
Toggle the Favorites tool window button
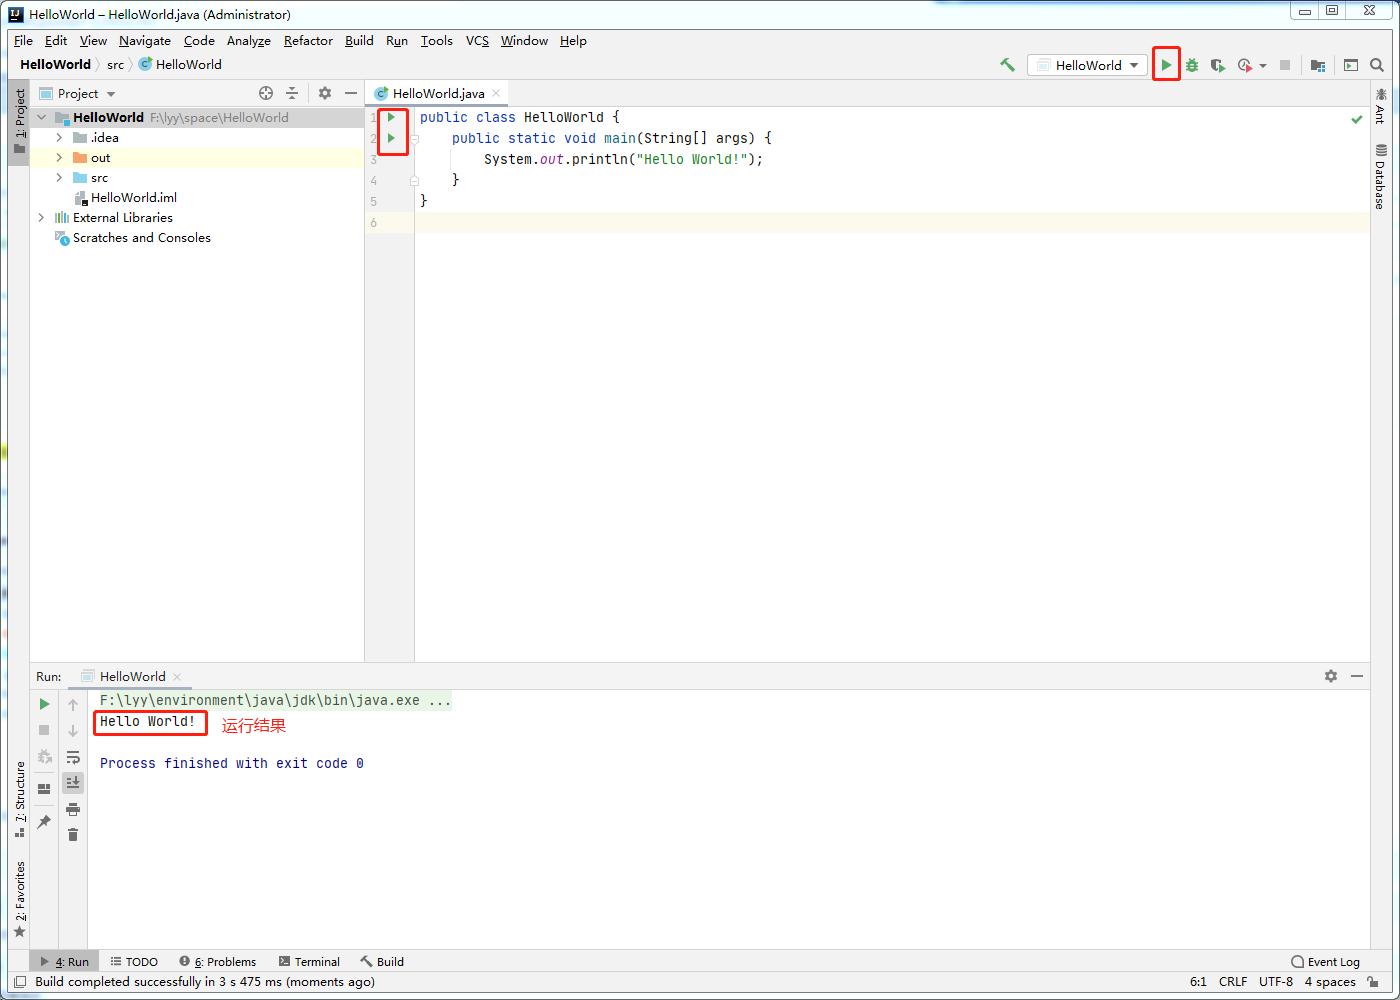pos(19,900)
